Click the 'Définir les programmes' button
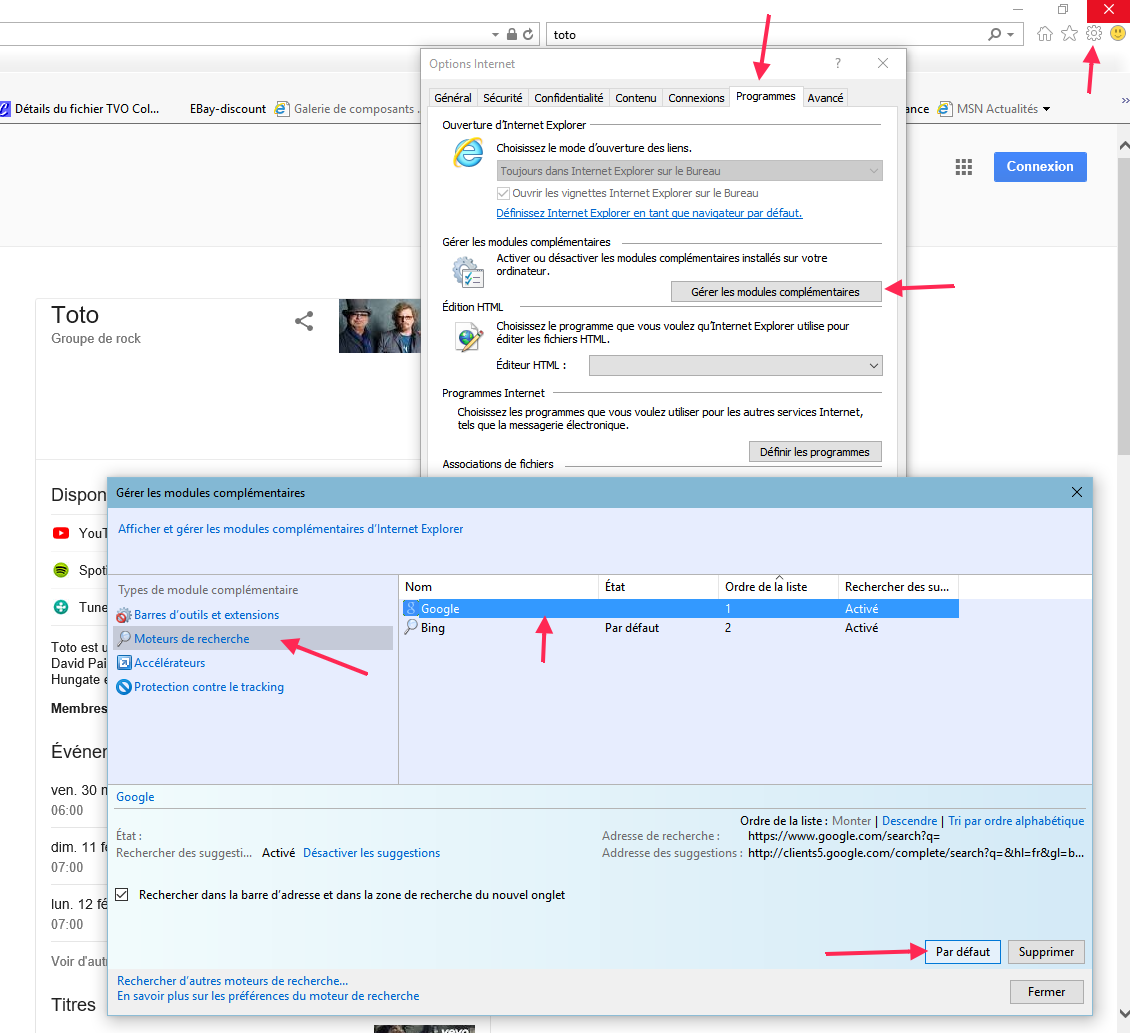This screenshot has width=1130, height=1033. click(815, 452)
